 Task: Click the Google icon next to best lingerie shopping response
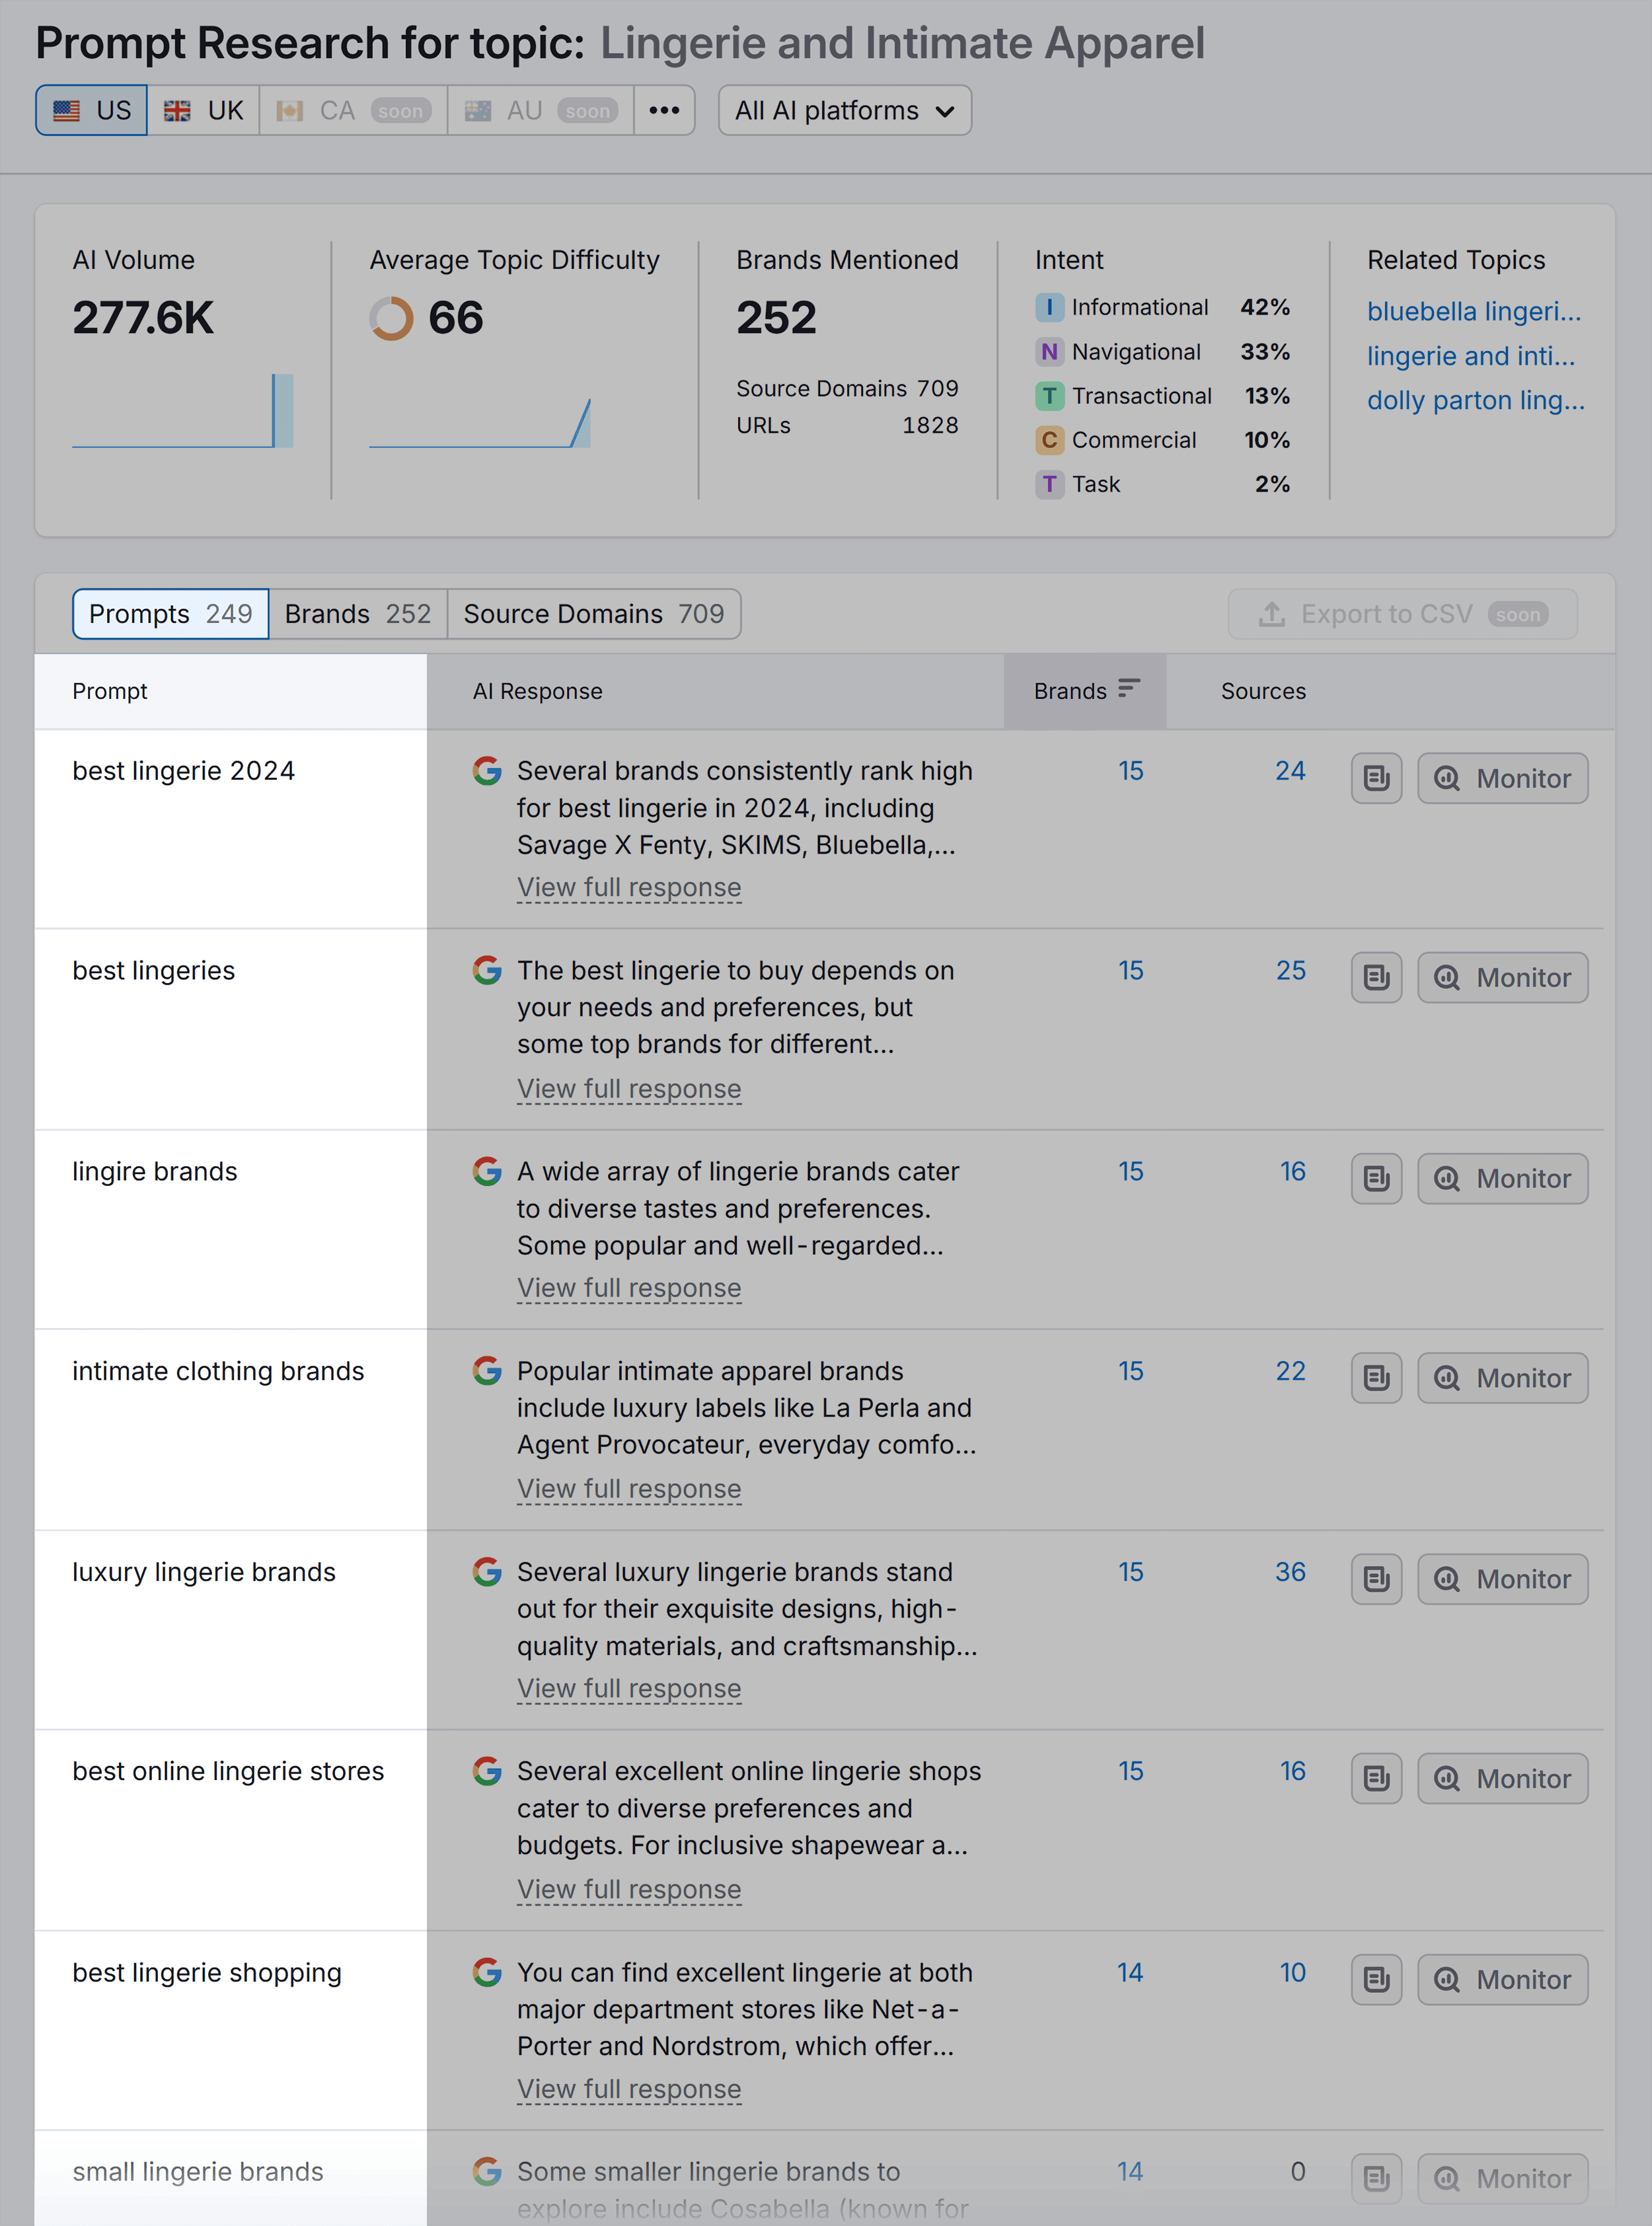pyautogui.click(x=487, y=1973)
